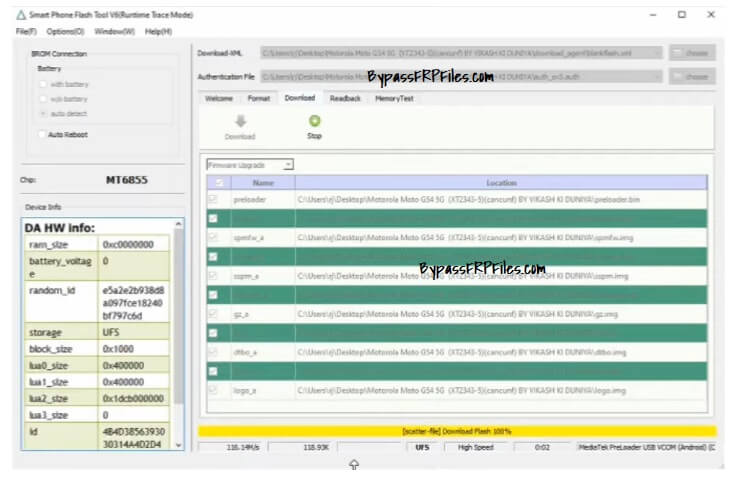Select the 'auto detect' radio option

(43, 114)
